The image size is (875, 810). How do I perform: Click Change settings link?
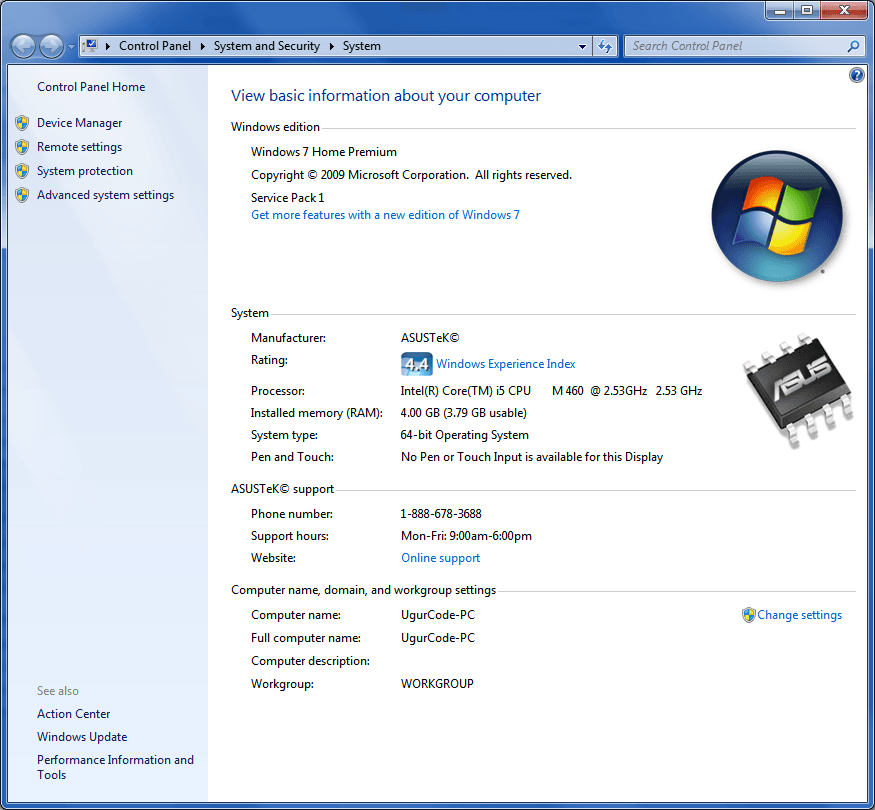799,615
